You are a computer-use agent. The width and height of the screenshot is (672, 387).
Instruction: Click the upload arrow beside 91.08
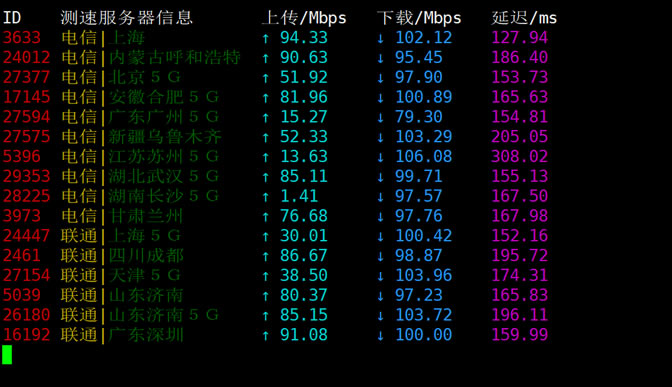tap(266, 336)
